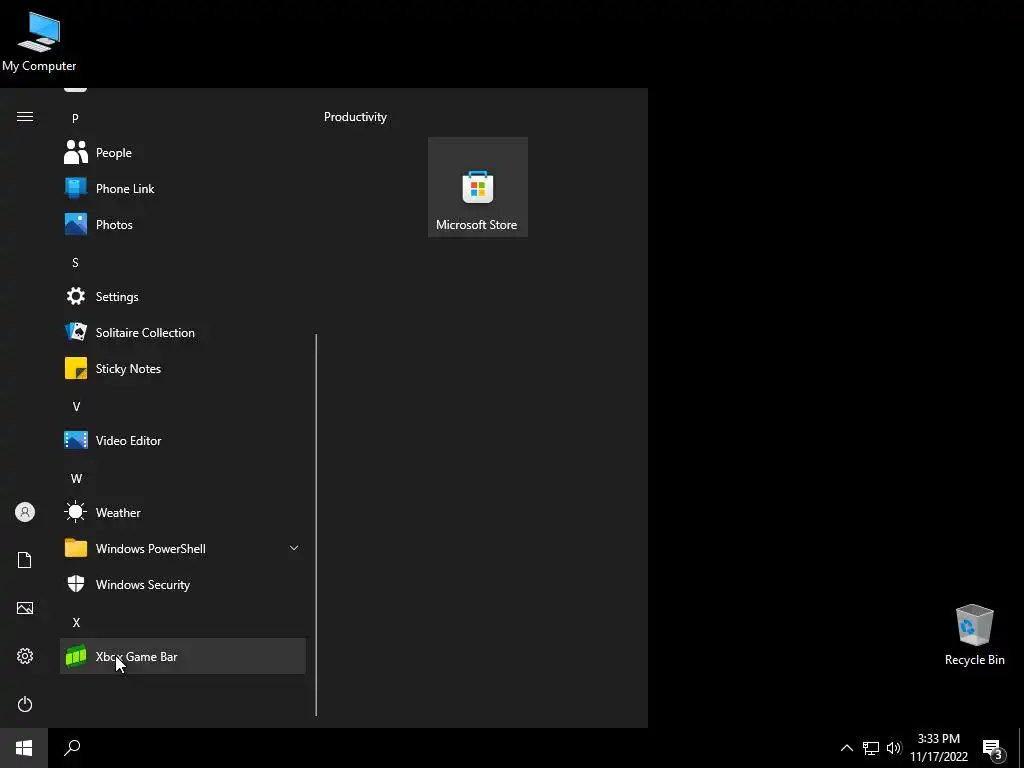Image resolution: width=1024 pixels, height=768 pixels.
Task: Jump to letter X section header
Action: [76, 623]
